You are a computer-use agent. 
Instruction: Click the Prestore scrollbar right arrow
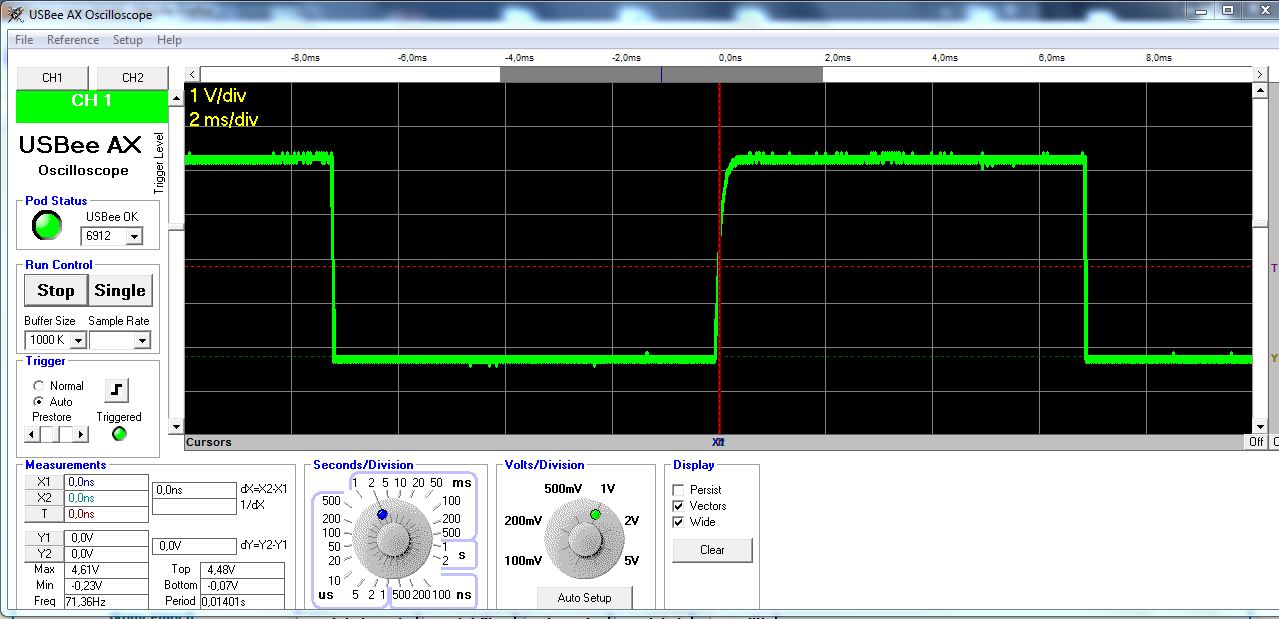coord(82,434)
